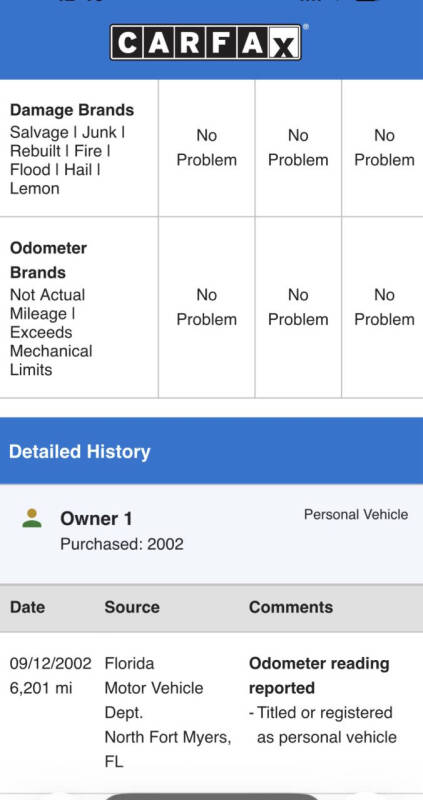423x800 pixels.
Task: Select the Damage Brands row label
Action: tap(72, 110)
